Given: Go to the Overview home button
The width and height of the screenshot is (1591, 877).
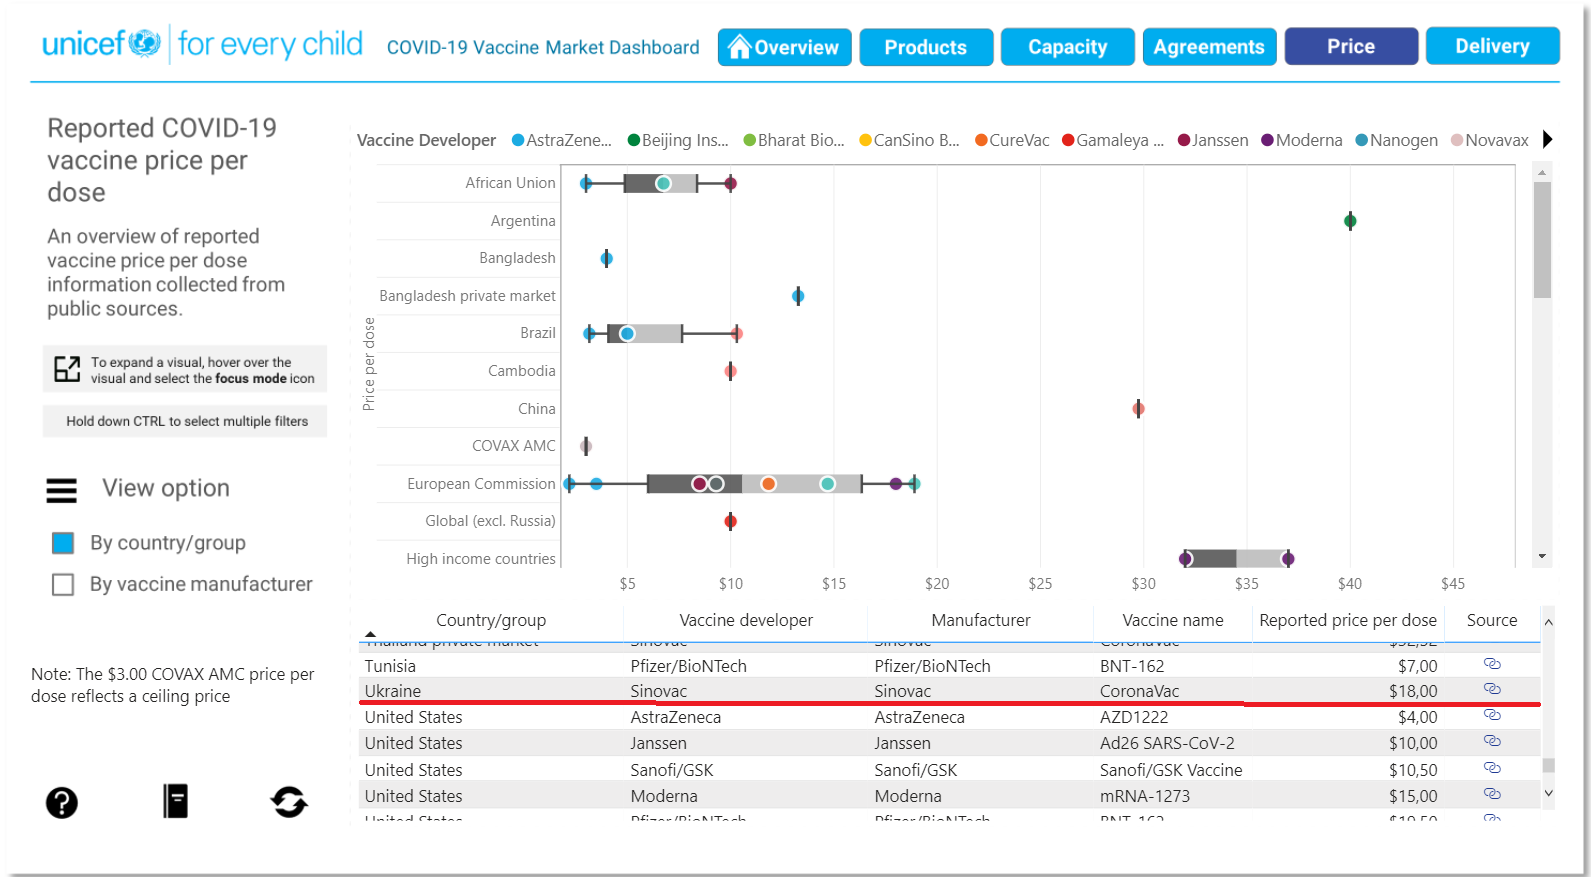Looking at the screenshot, I should tap(785, 47).
